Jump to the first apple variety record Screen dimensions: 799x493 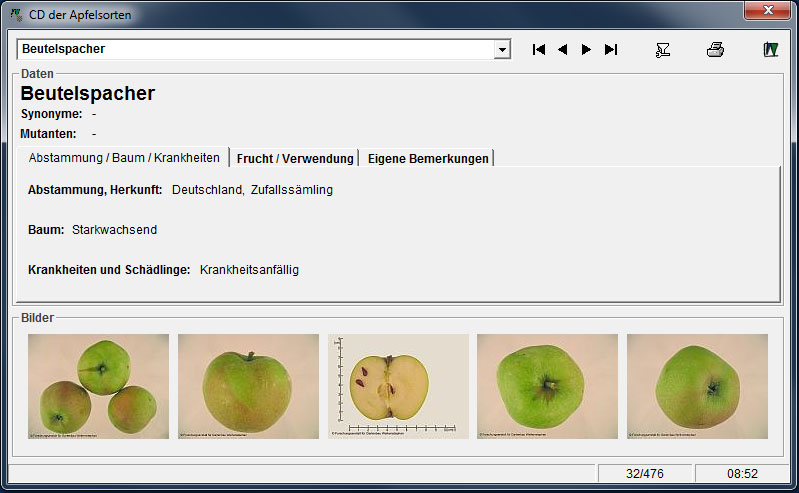click(x=539, y=50)
